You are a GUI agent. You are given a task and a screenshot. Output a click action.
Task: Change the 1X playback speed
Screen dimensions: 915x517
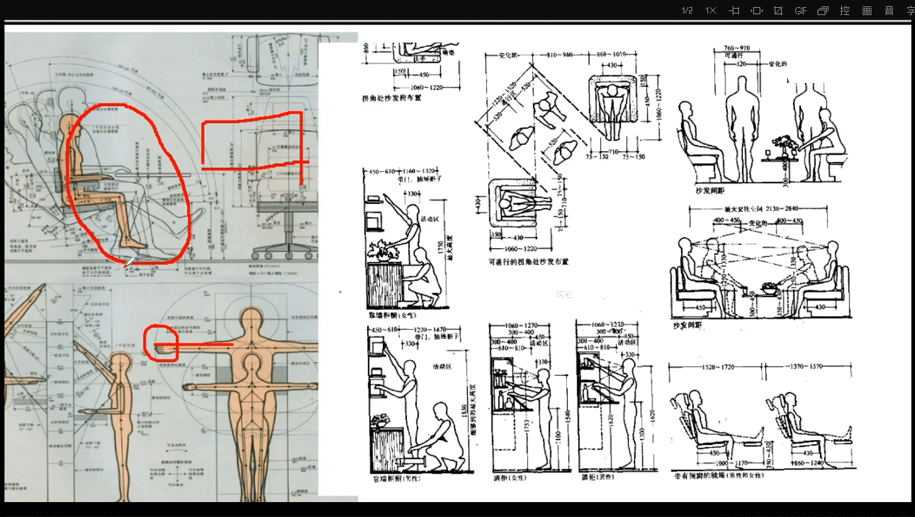click(x=711, y=10)
